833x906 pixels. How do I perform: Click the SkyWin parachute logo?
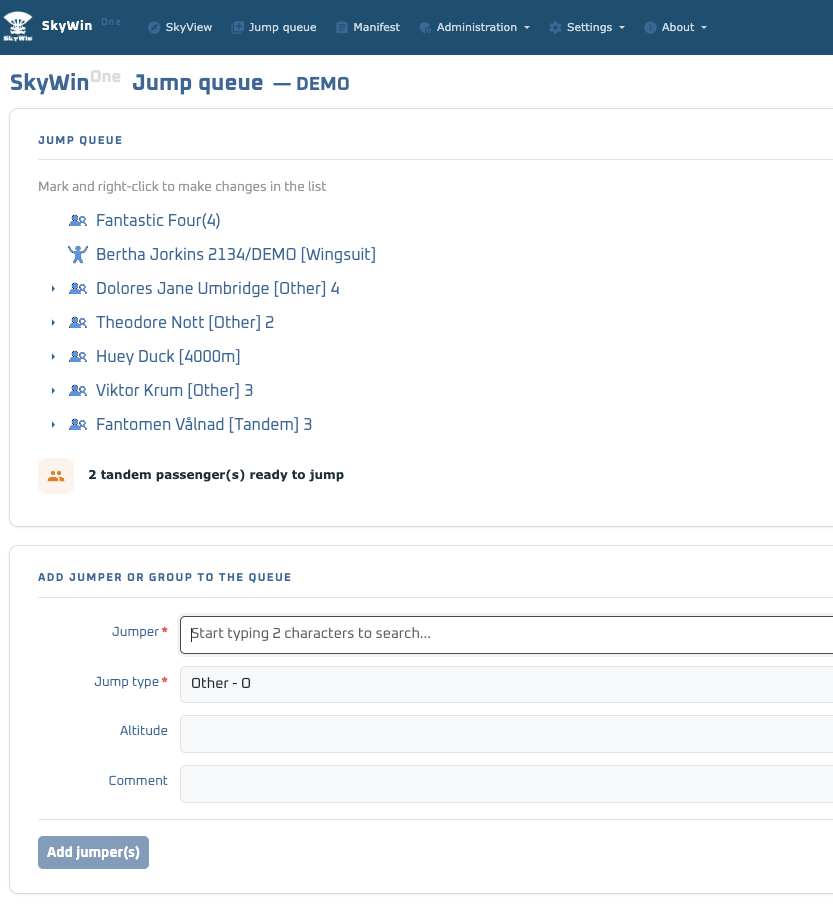[18, 27]
